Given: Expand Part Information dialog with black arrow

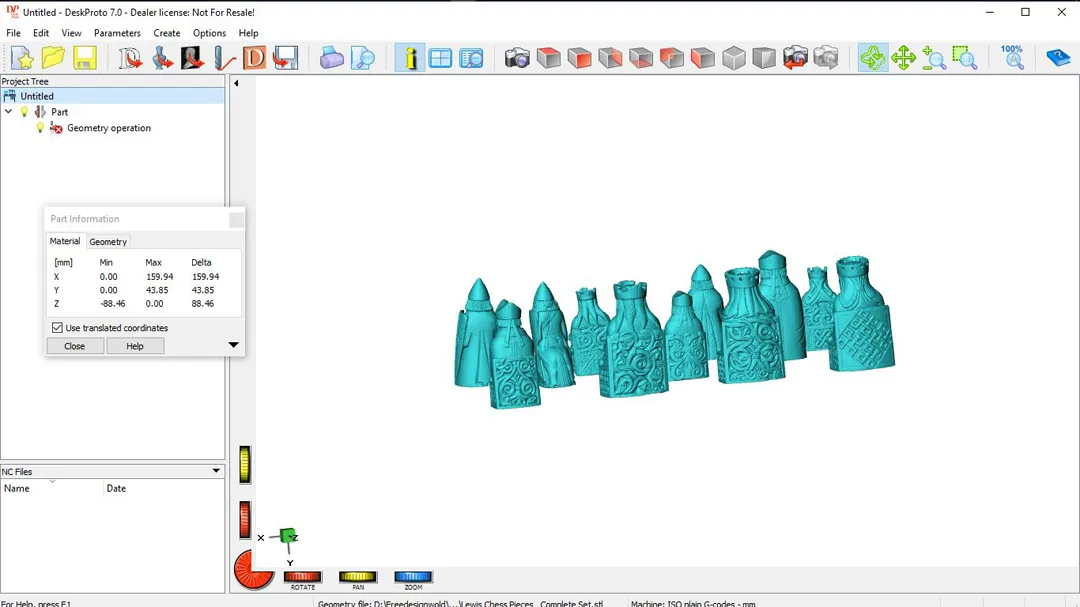Looking at the screenshot, I should [233, 344].
